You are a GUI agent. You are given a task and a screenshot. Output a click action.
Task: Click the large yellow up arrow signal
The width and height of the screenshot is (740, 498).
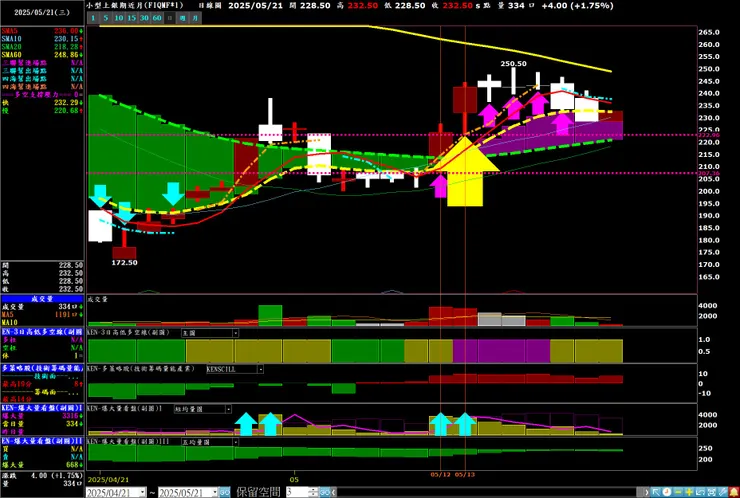(x=466, y=171)
